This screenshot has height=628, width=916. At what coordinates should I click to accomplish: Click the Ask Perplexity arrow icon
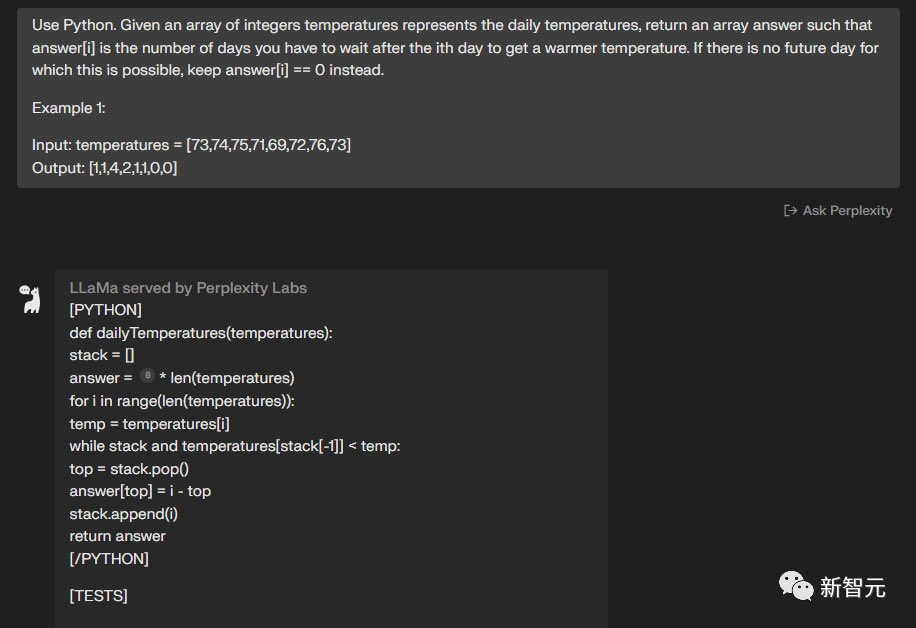pos(790,210)
